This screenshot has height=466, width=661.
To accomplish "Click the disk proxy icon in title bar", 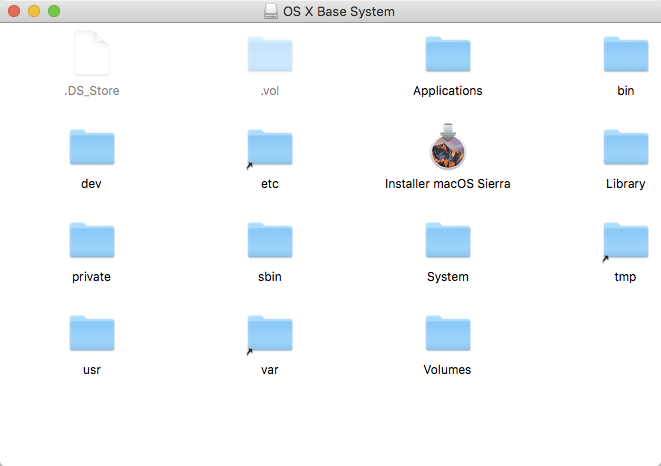I will [x=271, y=11].
